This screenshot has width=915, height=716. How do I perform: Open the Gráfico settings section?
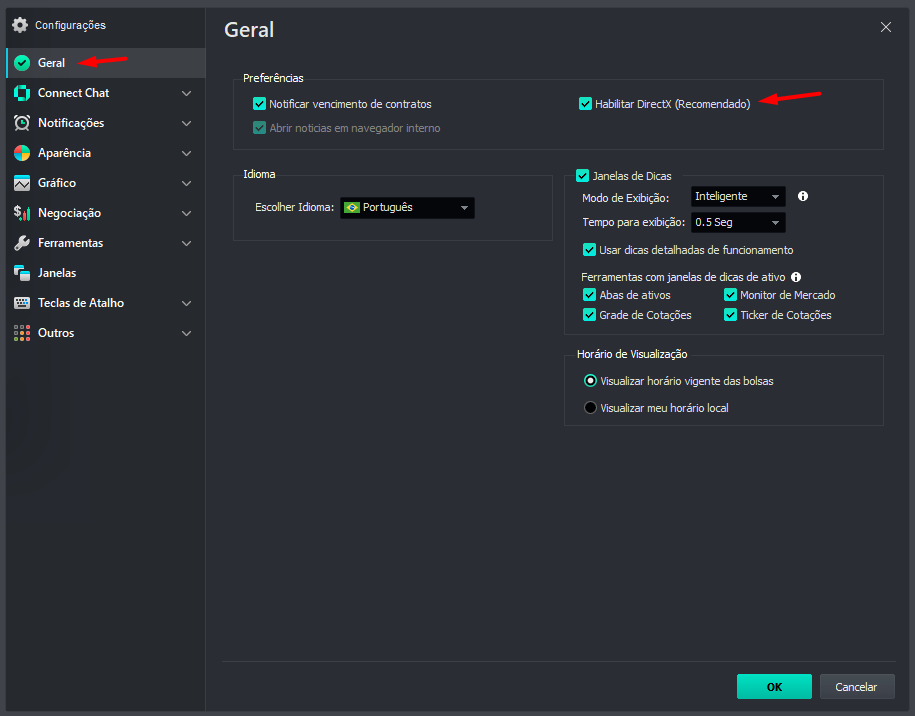point(106,183)
